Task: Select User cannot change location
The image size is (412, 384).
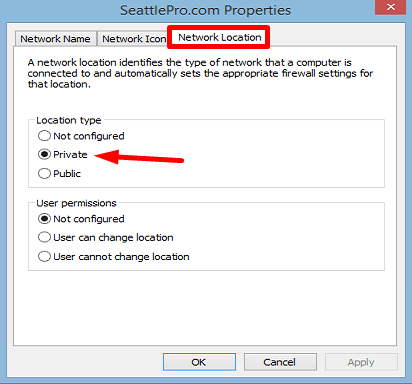Action: point(114,257)
